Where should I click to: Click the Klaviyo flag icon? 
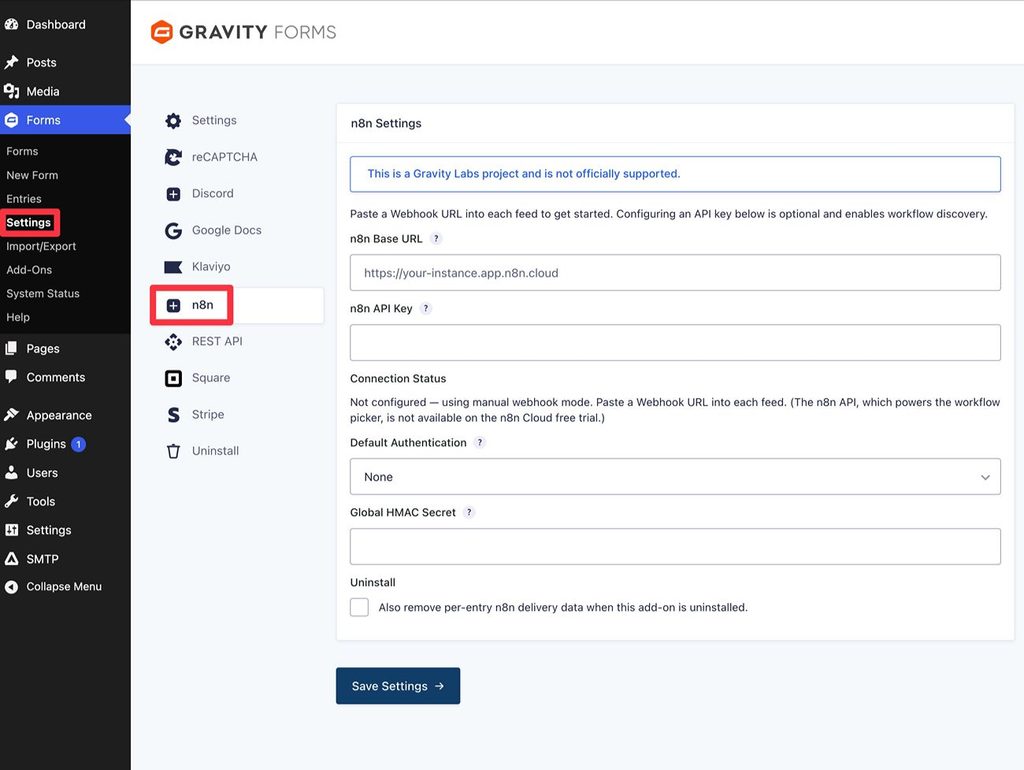[x=173, y=267]
